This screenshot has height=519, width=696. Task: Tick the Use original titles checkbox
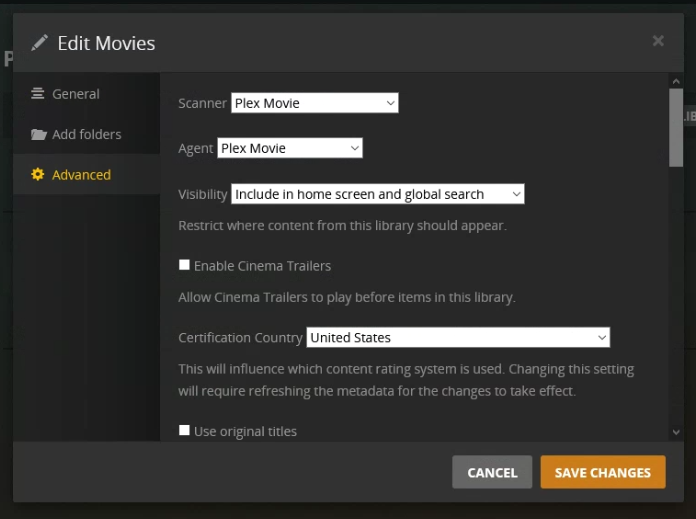184,430
